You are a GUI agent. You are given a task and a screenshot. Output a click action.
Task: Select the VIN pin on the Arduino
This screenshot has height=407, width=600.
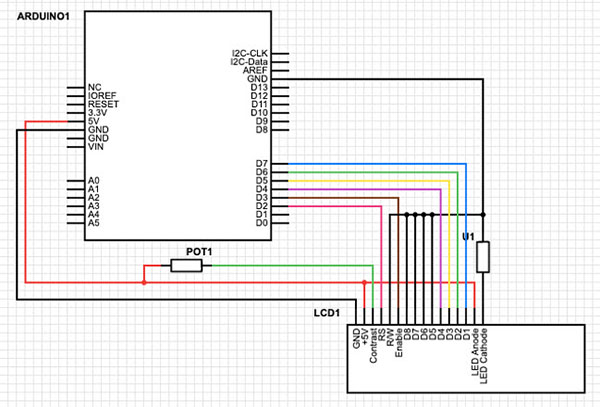click(96, 147)
